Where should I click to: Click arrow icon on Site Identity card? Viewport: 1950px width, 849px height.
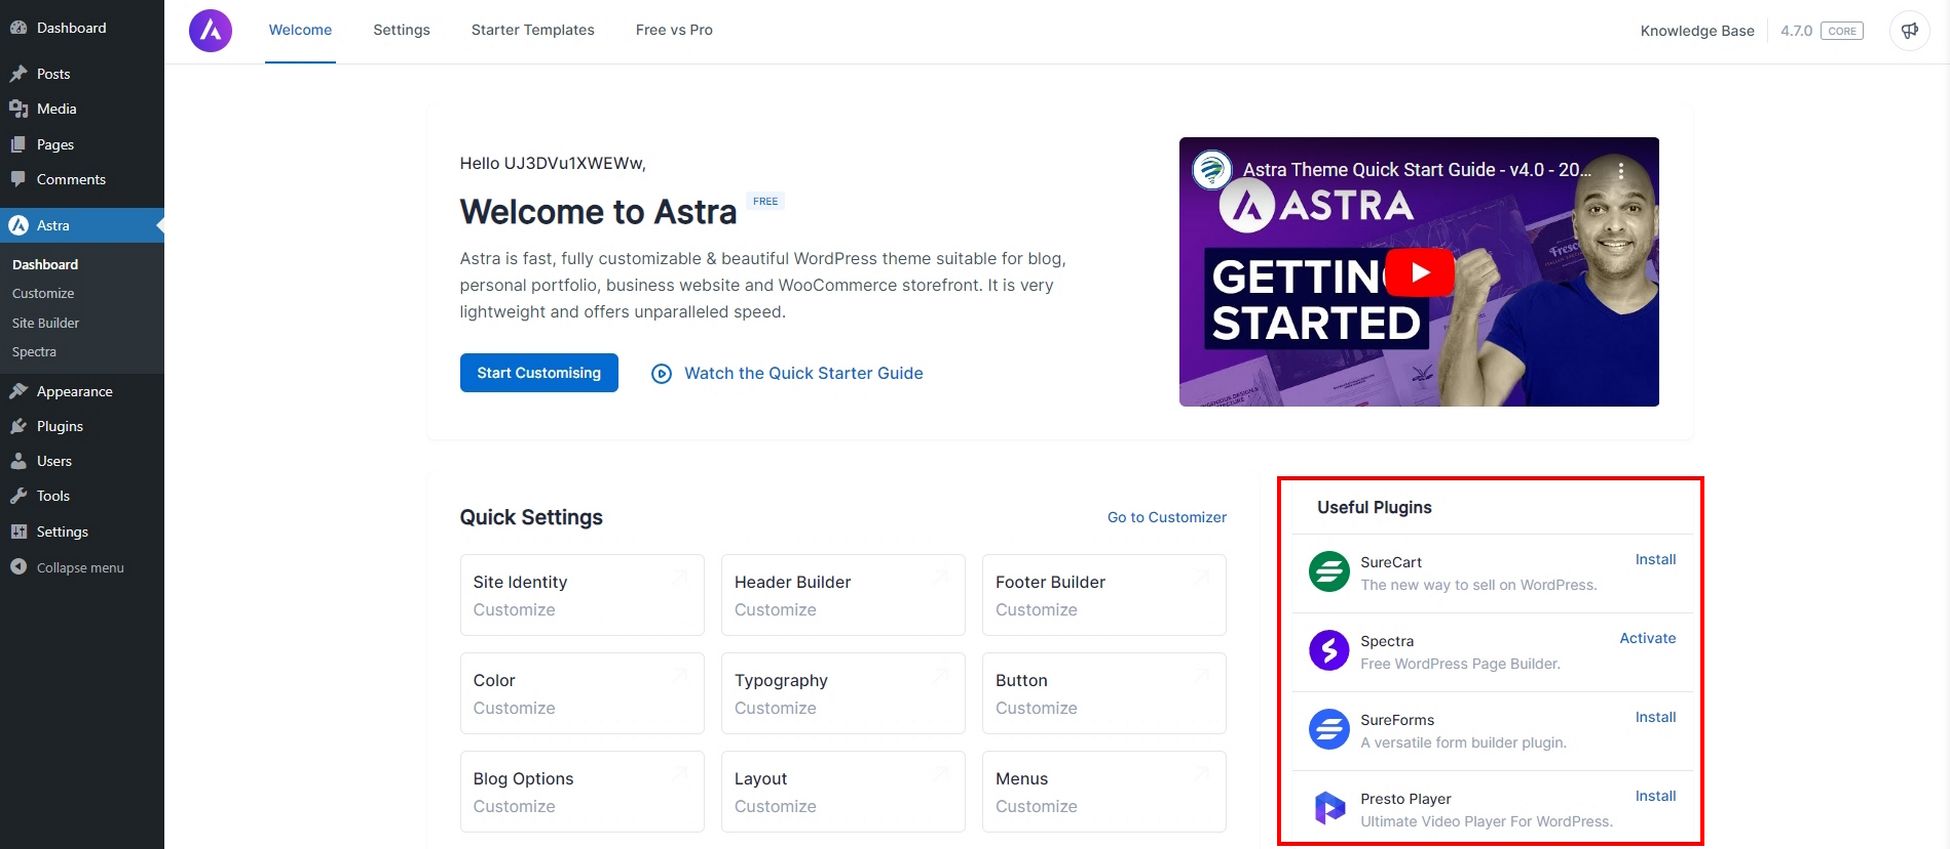click(x=679, y=578)
